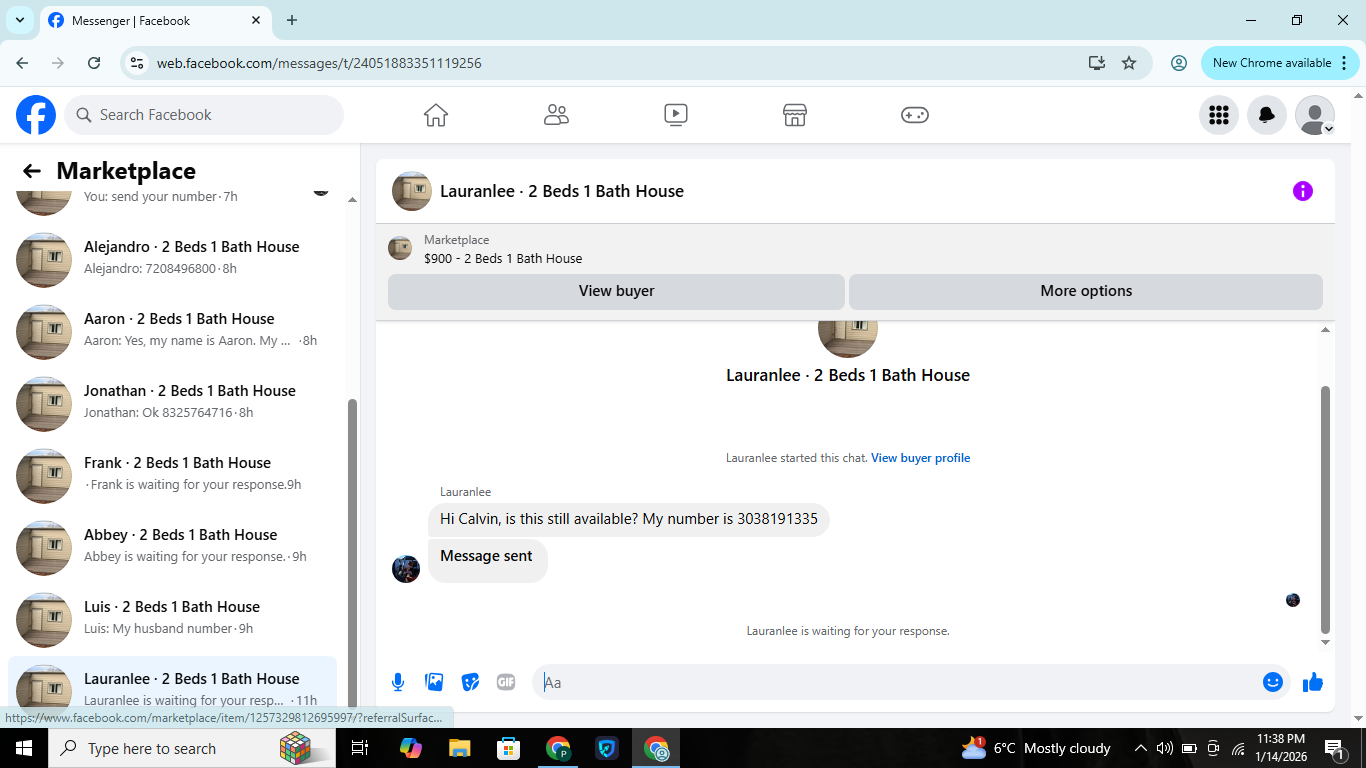1366x768 pixels.
Task: Open the weather widget Mostly cloudy
Action: pyautogui.click(x=1036, y=748)
